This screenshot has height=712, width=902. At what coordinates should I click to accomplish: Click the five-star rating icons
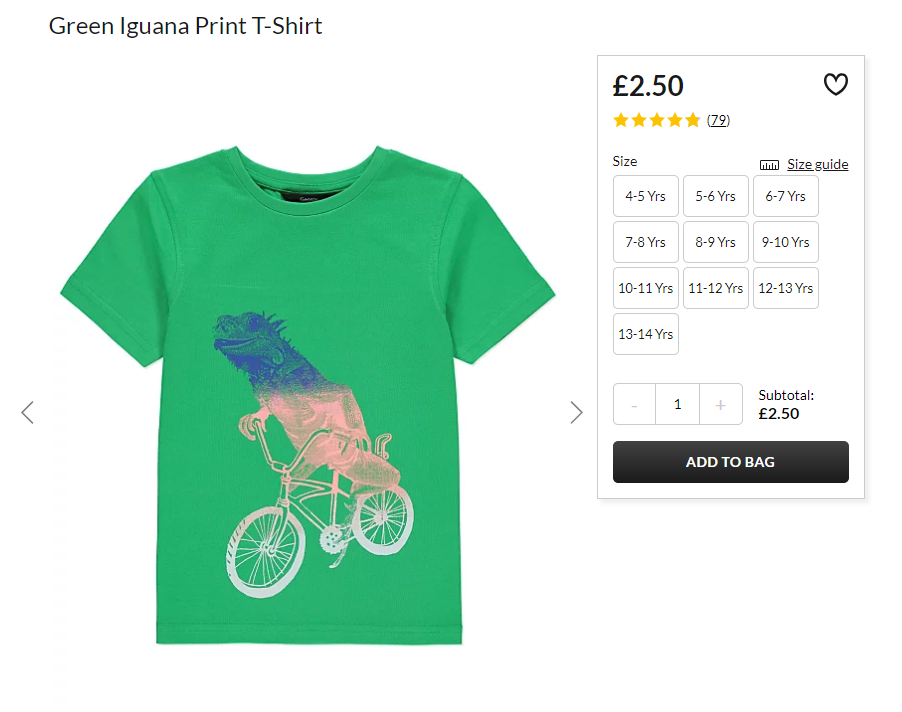pyautogui.click(x=656, y=120)
